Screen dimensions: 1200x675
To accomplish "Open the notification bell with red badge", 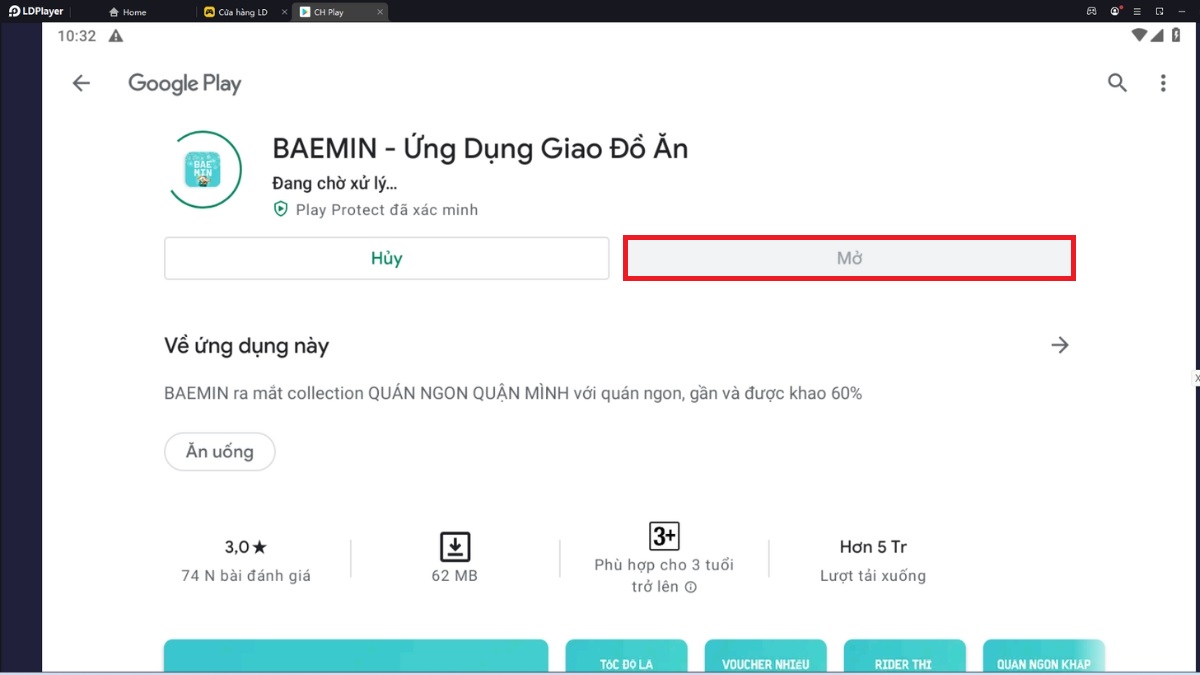I will pyautogui.click(x=1113, y=11).
